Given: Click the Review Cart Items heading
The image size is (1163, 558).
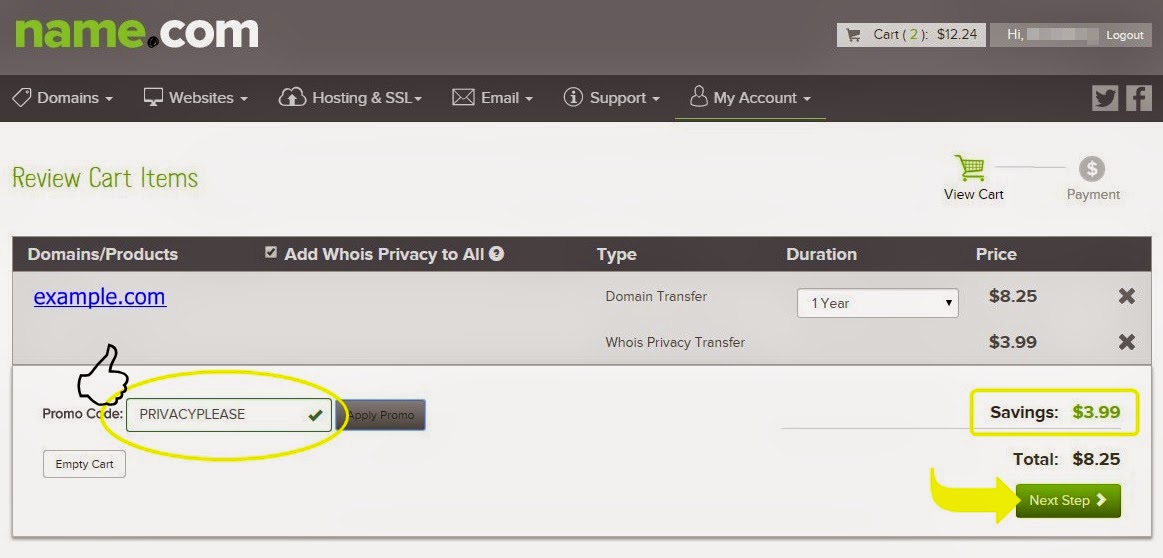Looking at the screenshot, I should click(105, 178).
